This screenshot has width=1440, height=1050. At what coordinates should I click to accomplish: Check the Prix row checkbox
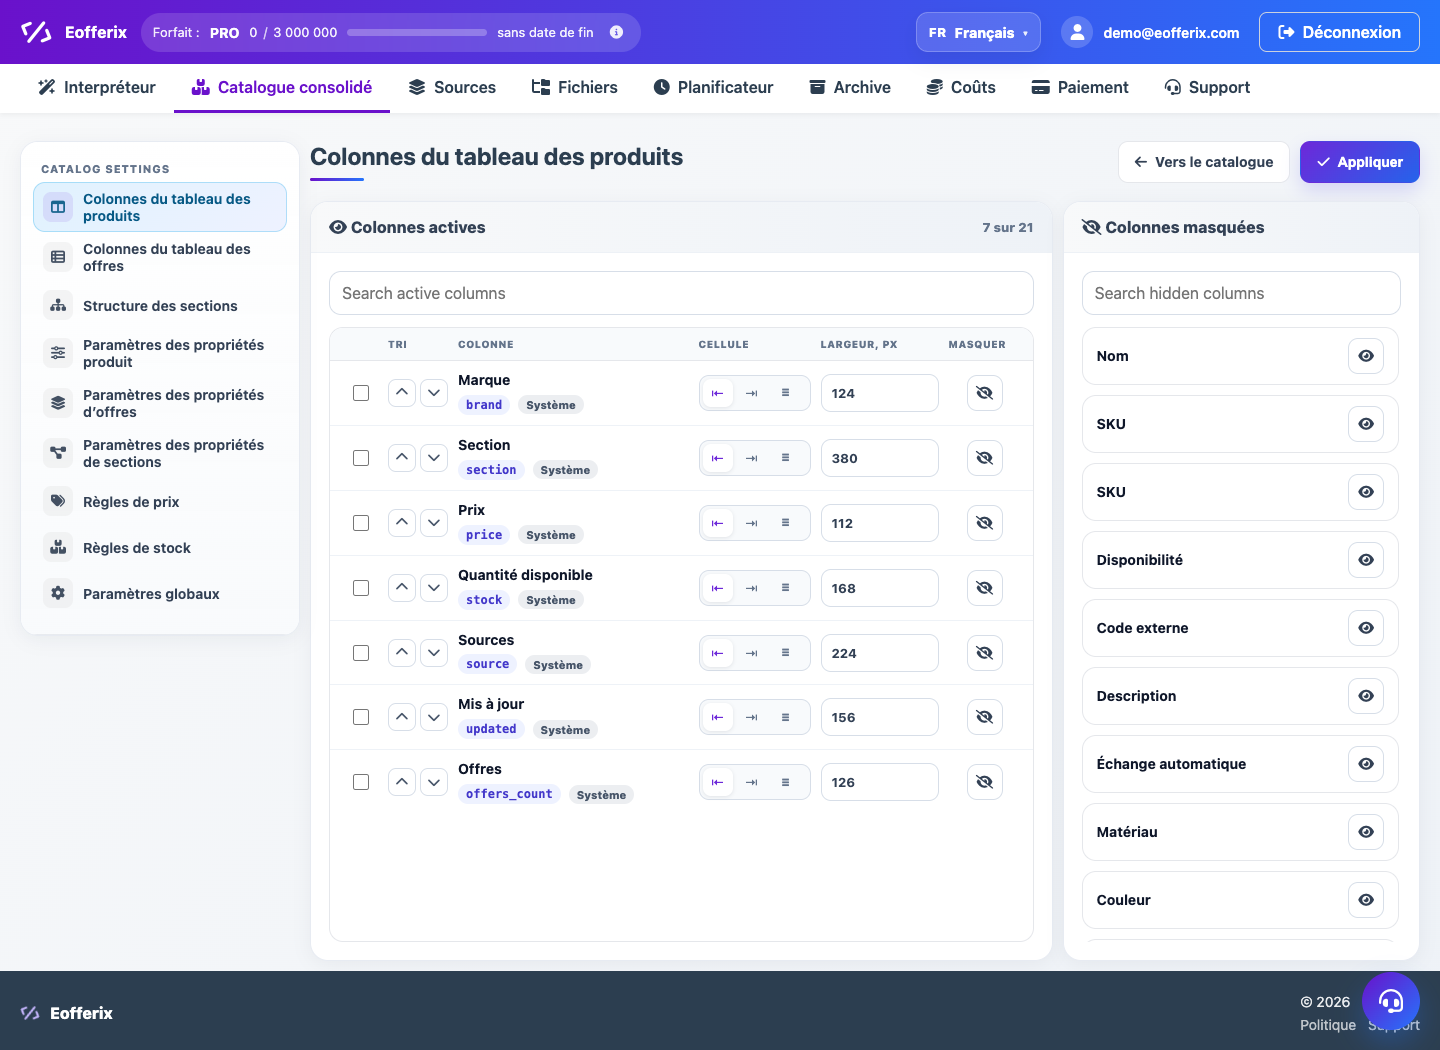pos(361,523)
